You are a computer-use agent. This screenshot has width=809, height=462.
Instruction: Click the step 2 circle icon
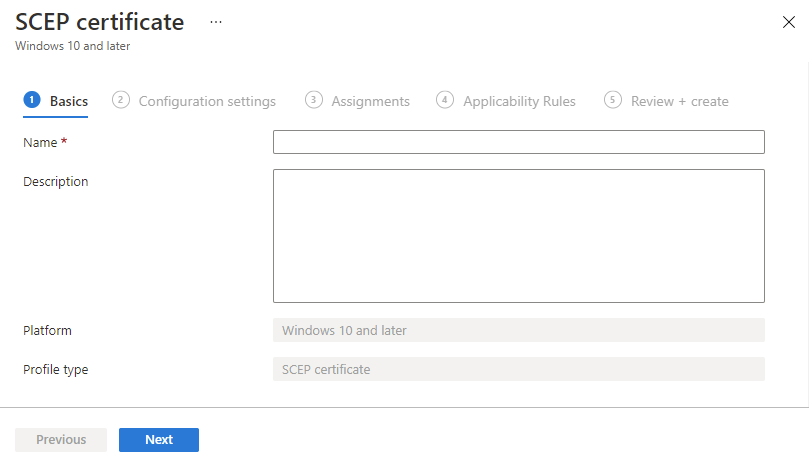point(121,100)
